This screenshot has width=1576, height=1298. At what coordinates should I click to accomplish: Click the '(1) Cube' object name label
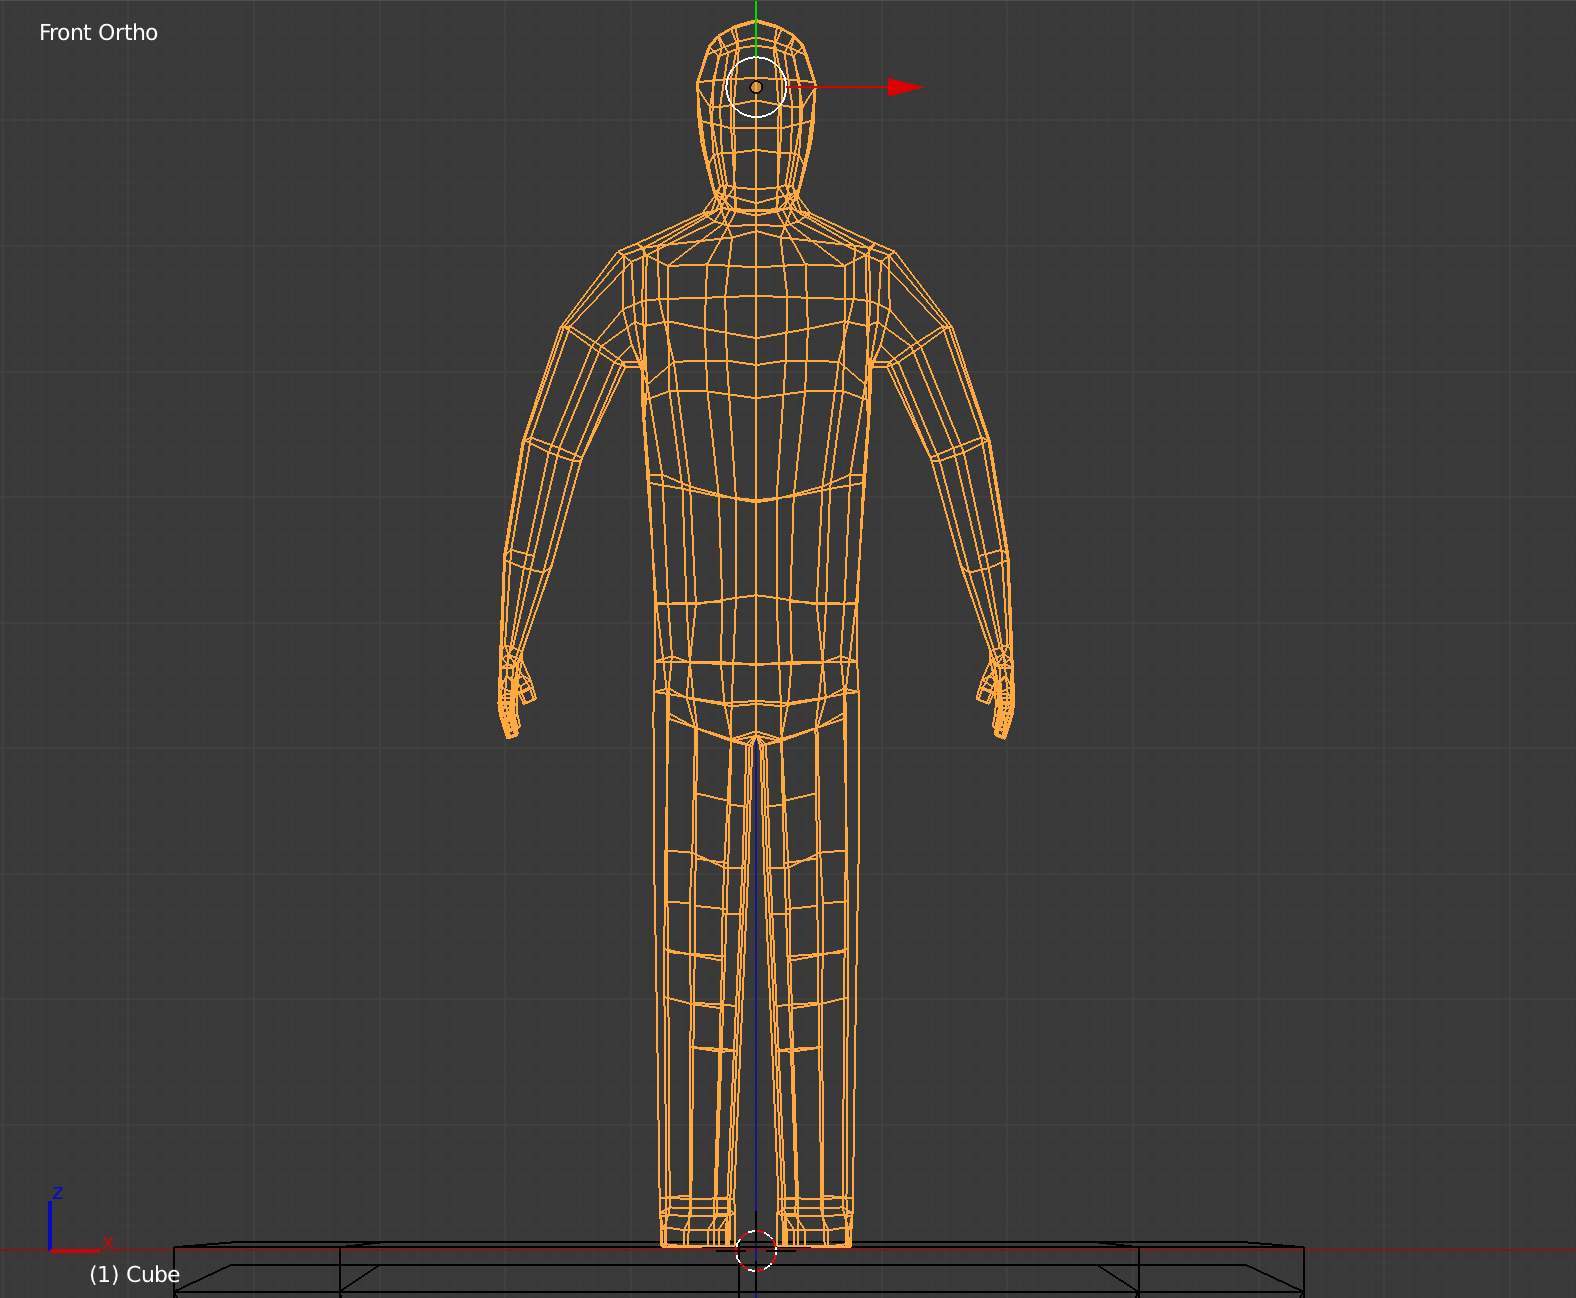pyautogui.click(x=134, y=1274)
